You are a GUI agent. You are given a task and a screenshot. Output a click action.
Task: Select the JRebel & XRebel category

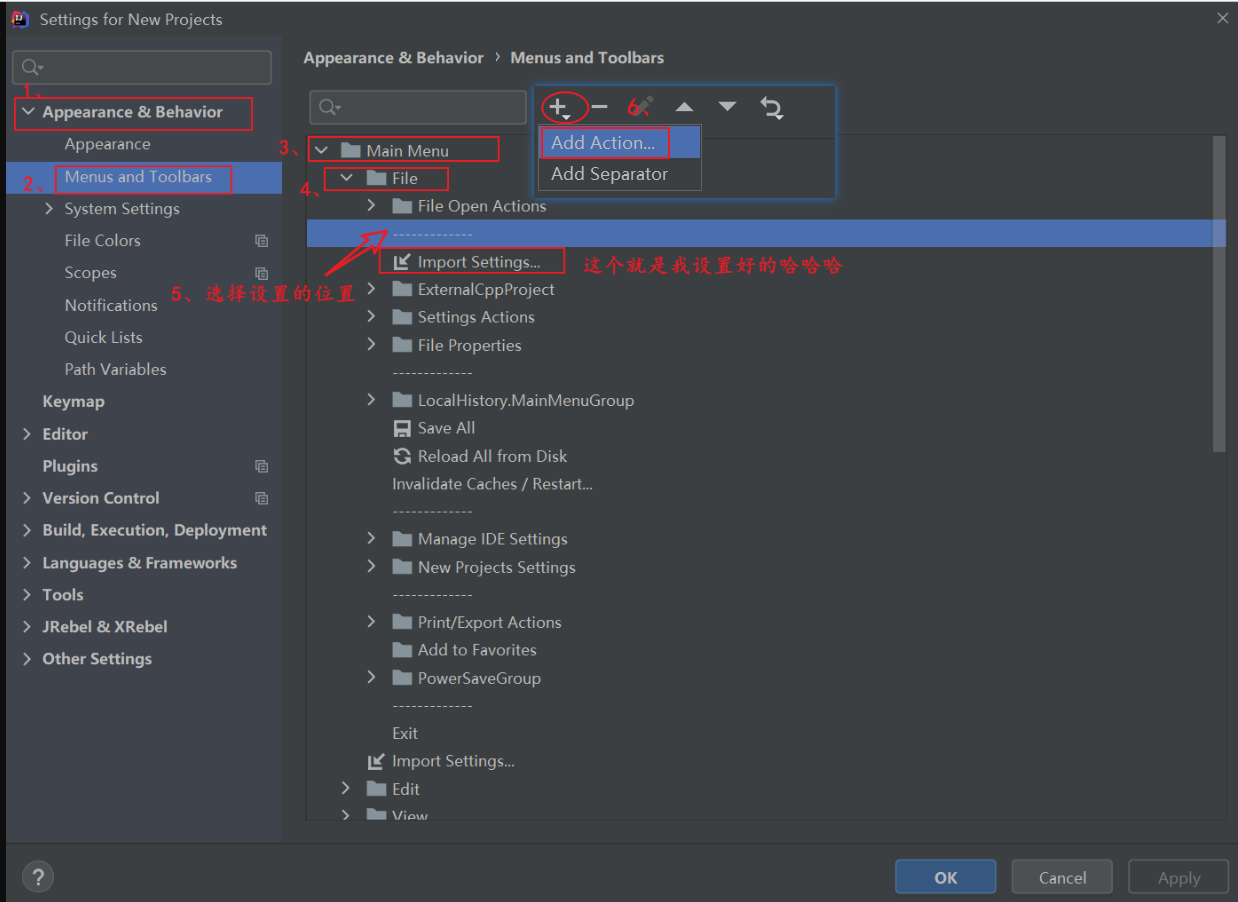click(x=105, y=627)
